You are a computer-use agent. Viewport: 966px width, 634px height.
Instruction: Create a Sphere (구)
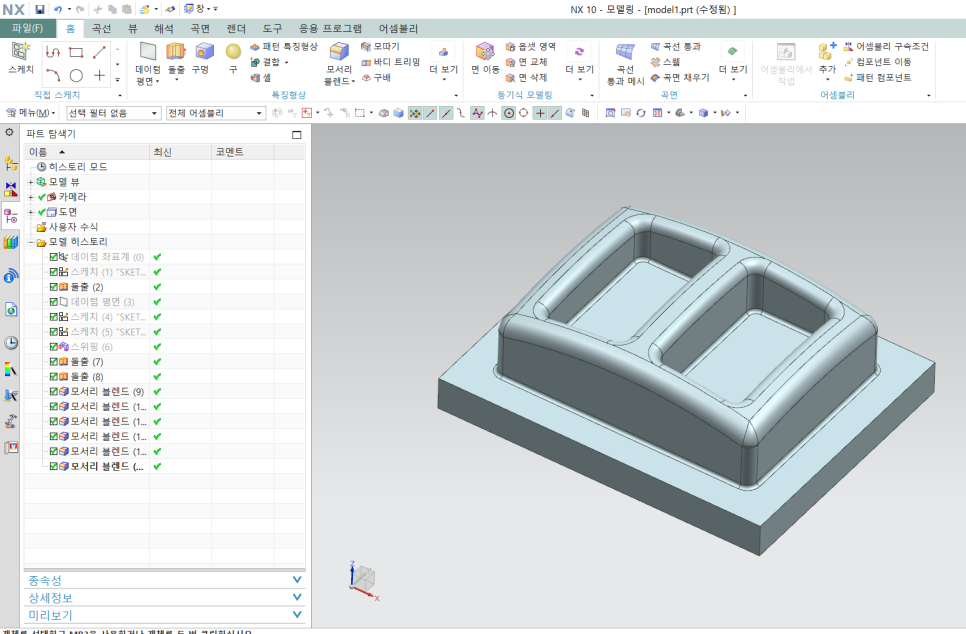click(233, 59)
